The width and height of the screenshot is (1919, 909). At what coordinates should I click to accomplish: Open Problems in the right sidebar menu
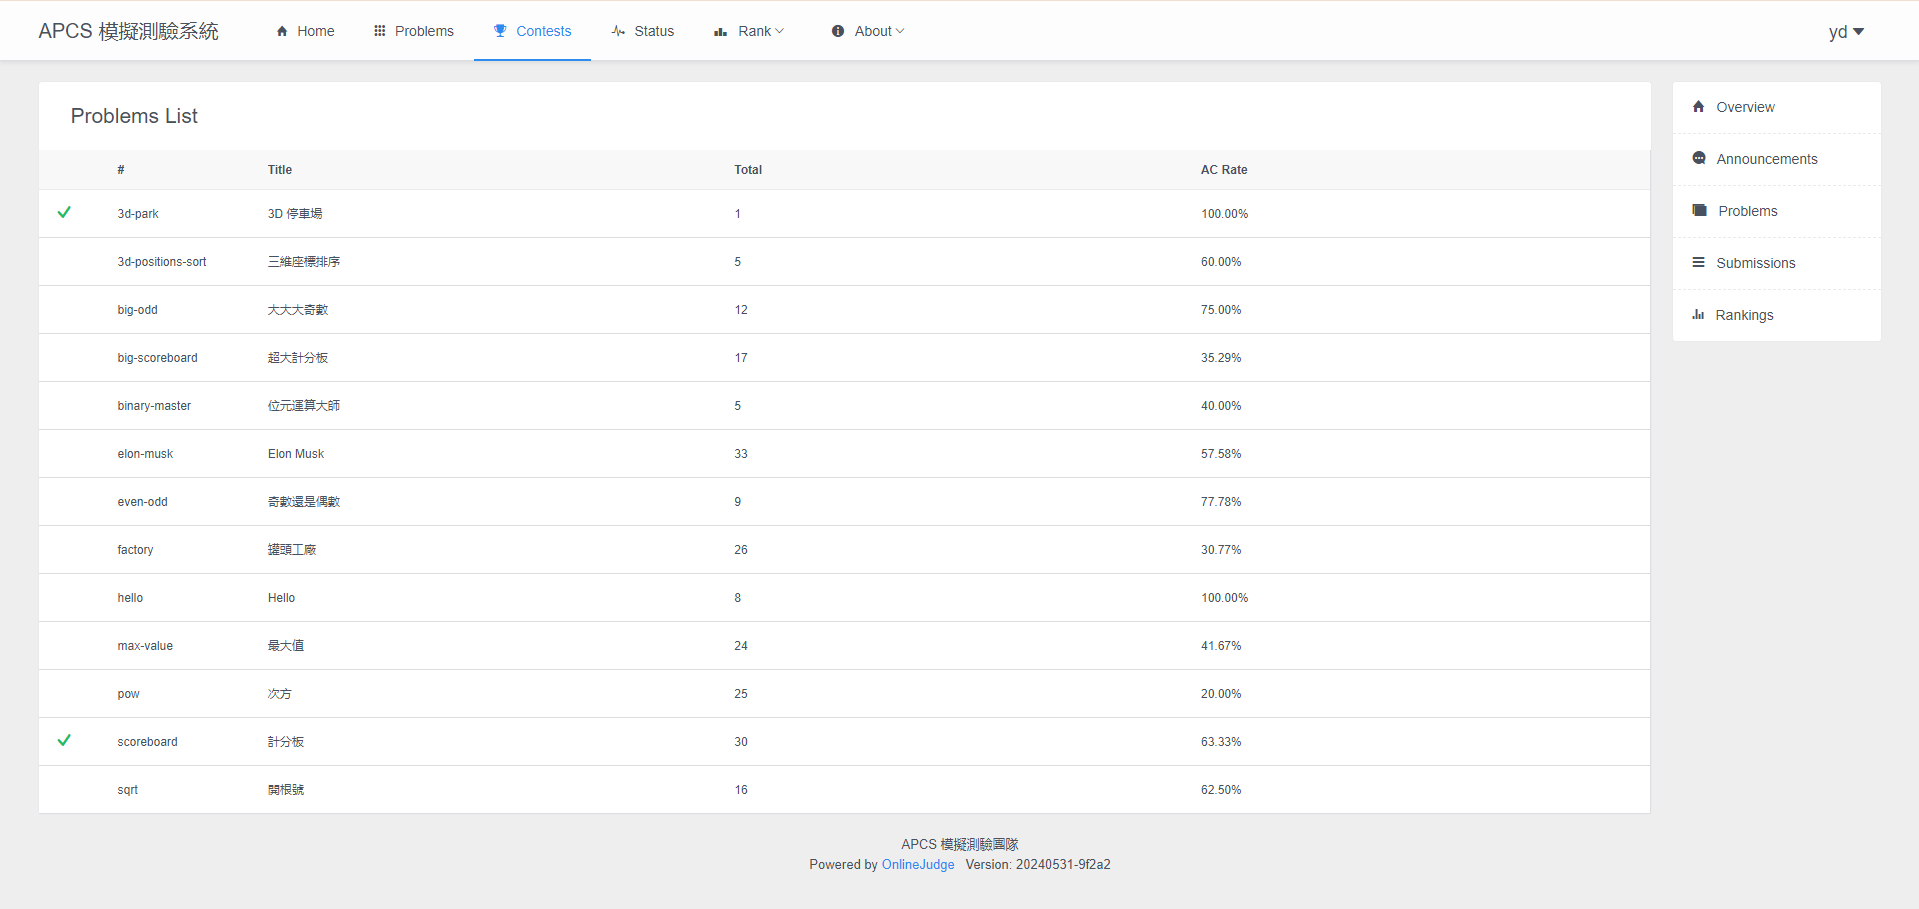(x=1747, y=211)
